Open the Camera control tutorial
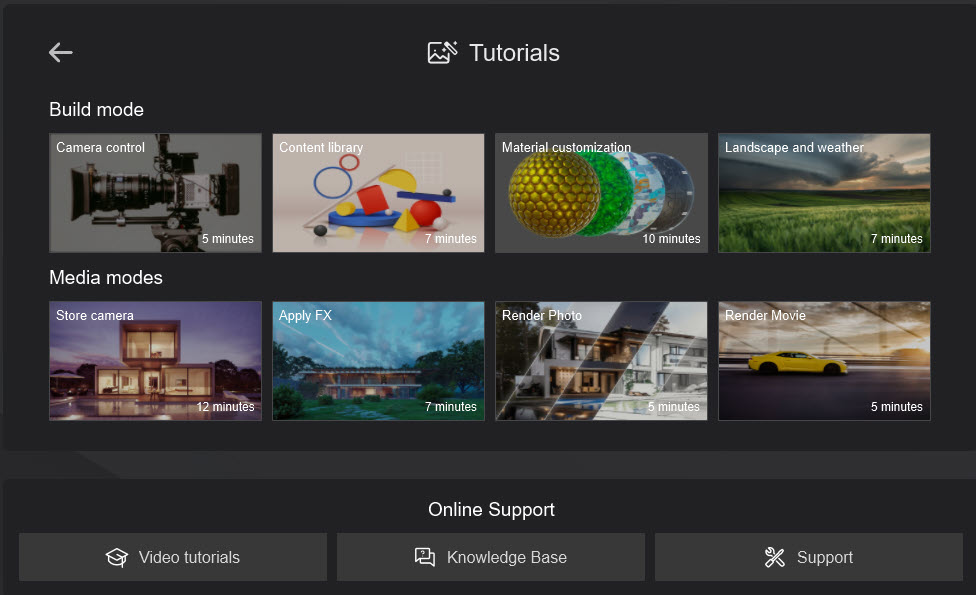 tap(155, 193)
